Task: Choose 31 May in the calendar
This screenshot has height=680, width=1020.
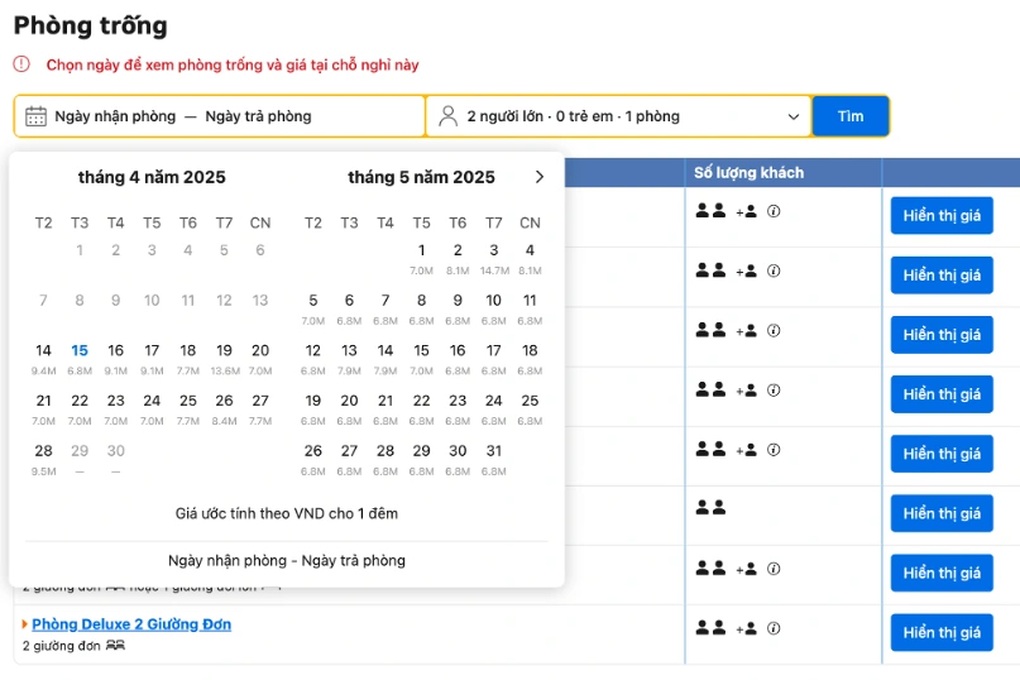Action: coord(494,451)
